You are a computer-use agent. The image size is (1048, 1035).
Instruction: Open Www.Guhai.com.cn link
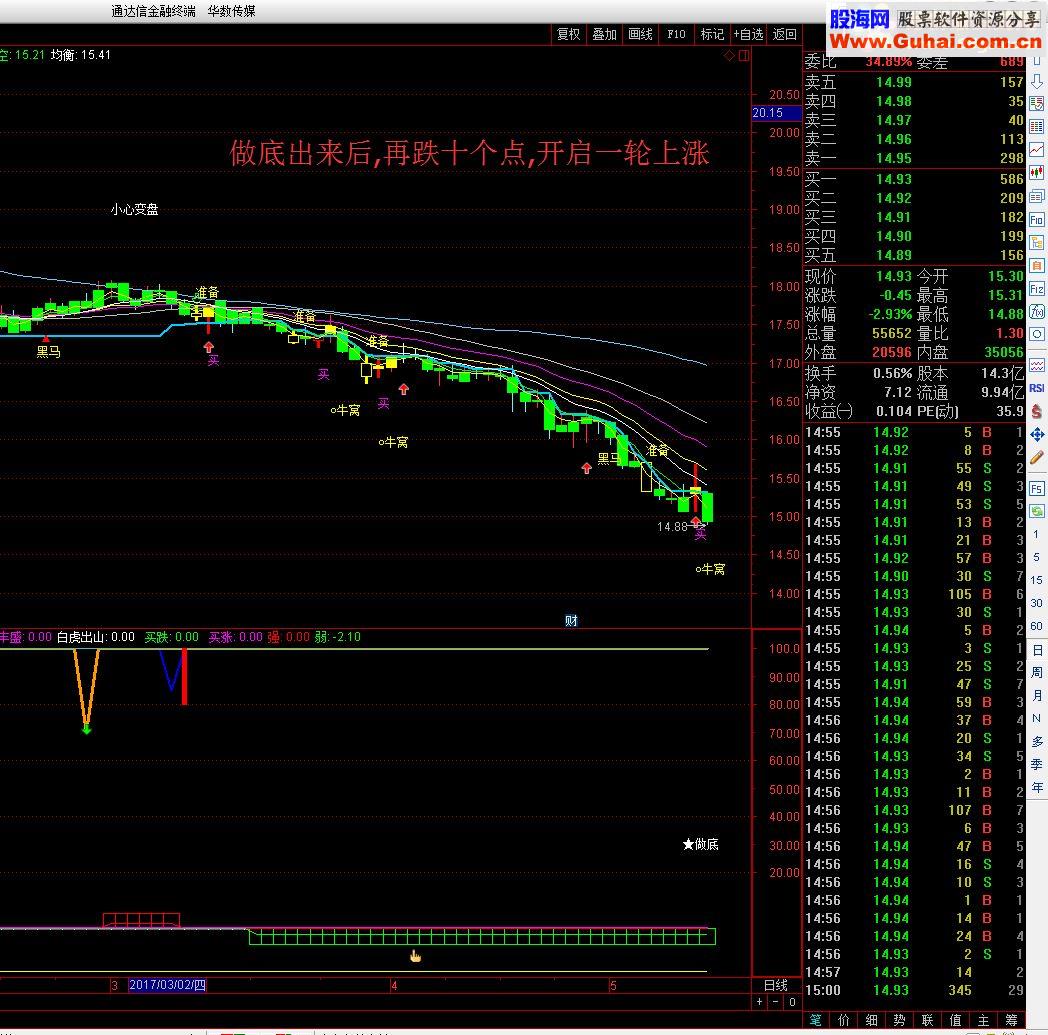[x=935, y=41]
